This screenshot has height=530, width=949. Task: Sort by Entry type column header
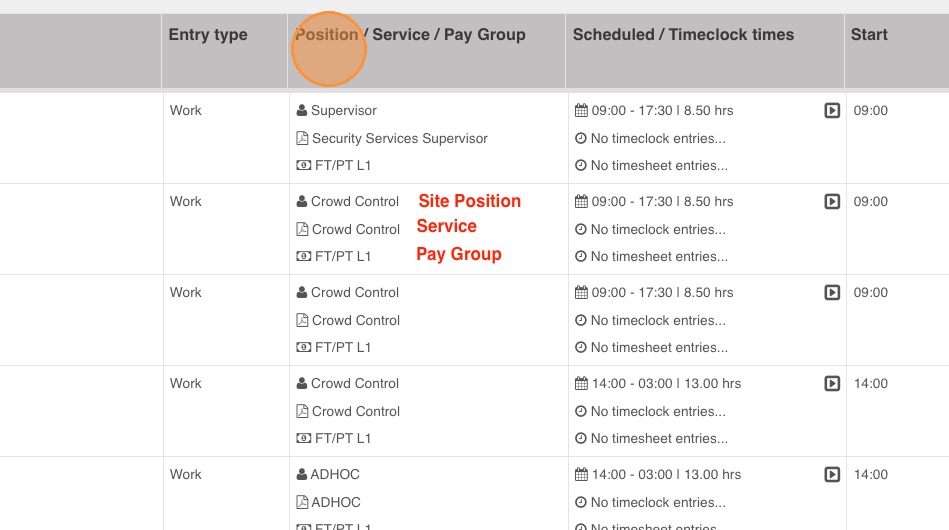pyautogui.click(x=208, y=35)
